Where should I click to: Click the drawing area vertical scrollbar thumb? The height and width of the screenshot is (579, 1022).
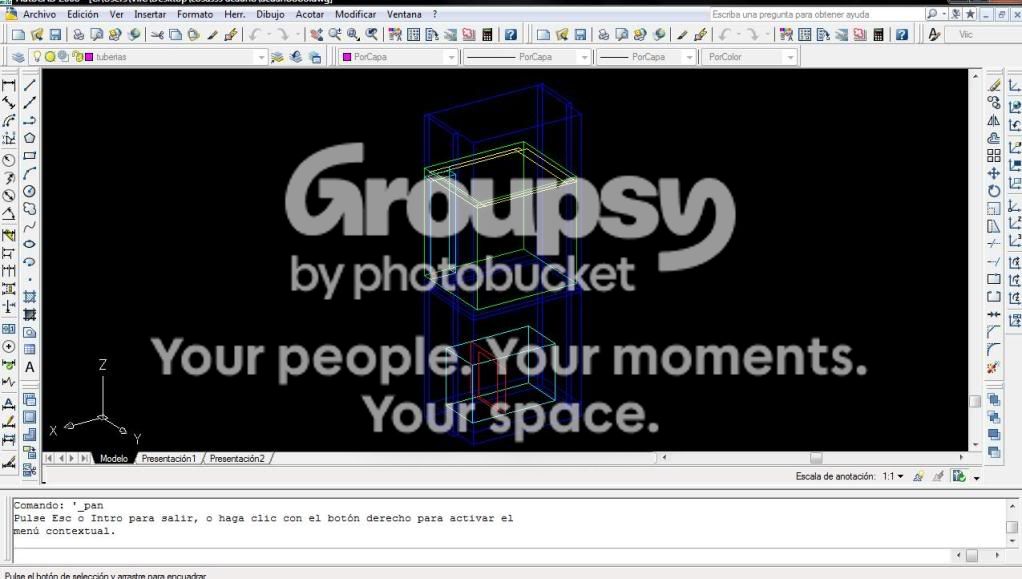[x=975, y=401]
